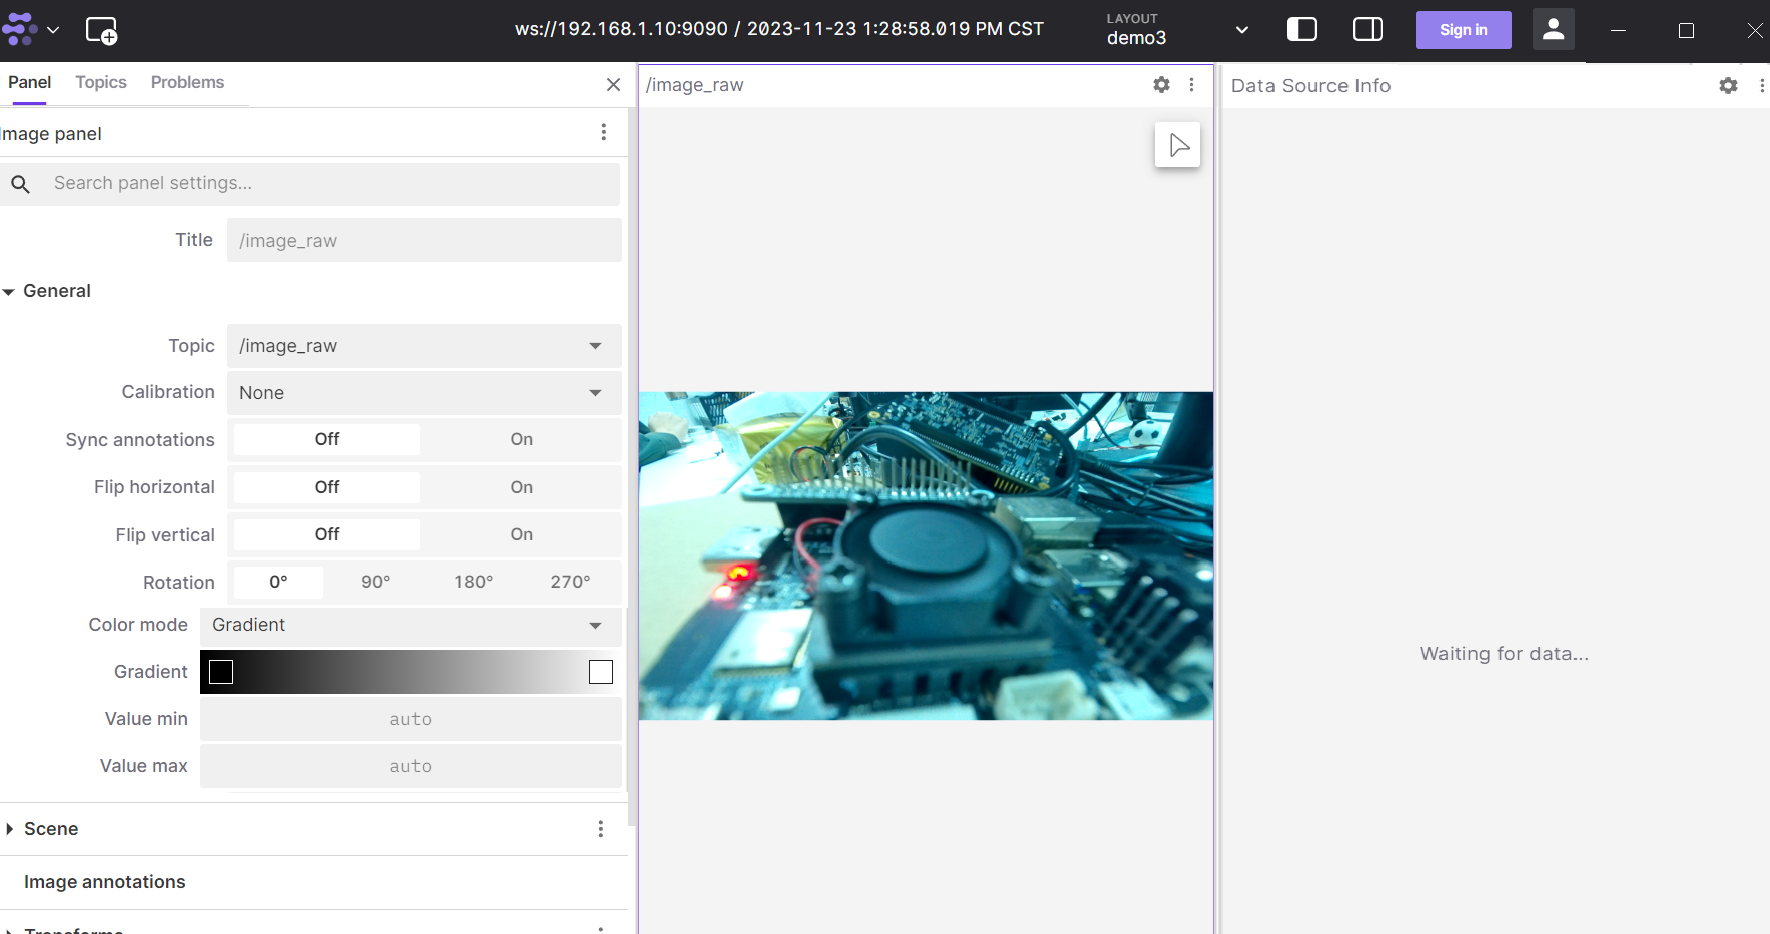Image resolution: width=1770 pixels, height=934 pixels.
Task: Open the Topic dropdown
Action: [x=424, y=346]
